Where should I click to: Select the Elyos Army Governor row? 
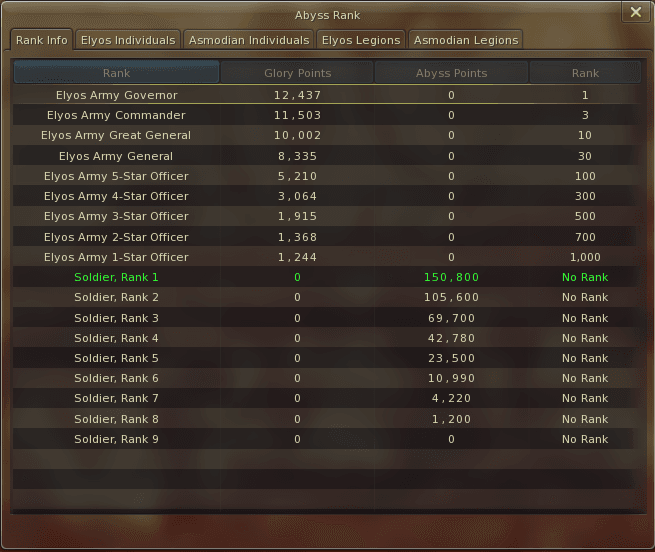click(x=326, y=95)
